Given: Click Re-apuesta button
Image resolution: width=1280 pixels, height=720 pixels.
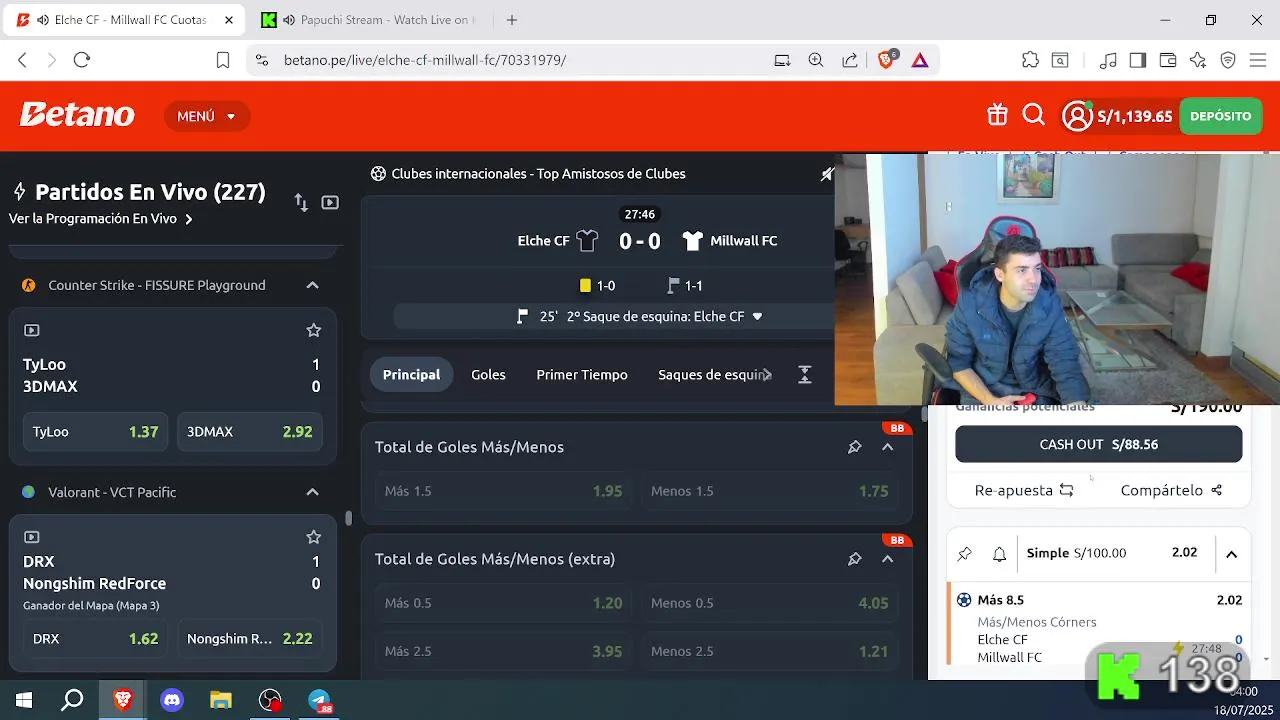Looking at the screenshot, I should [1024, 490].
